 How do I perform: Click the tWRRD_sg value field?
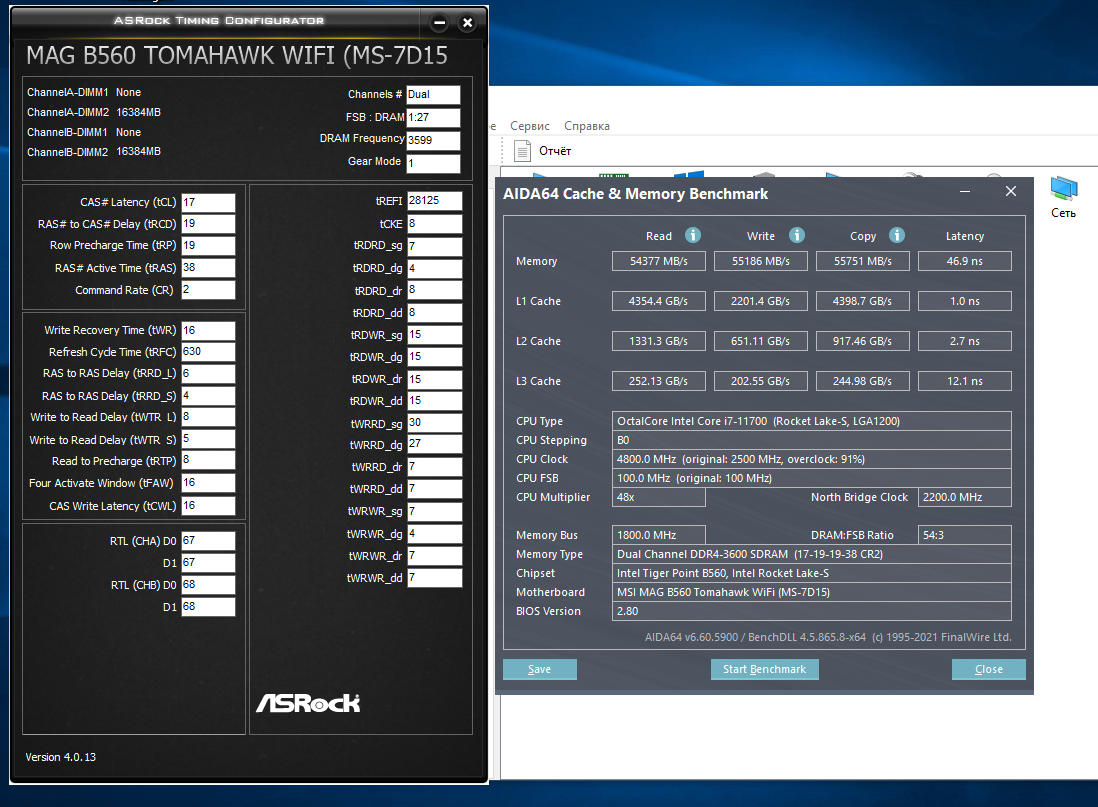tap(435, 423)
